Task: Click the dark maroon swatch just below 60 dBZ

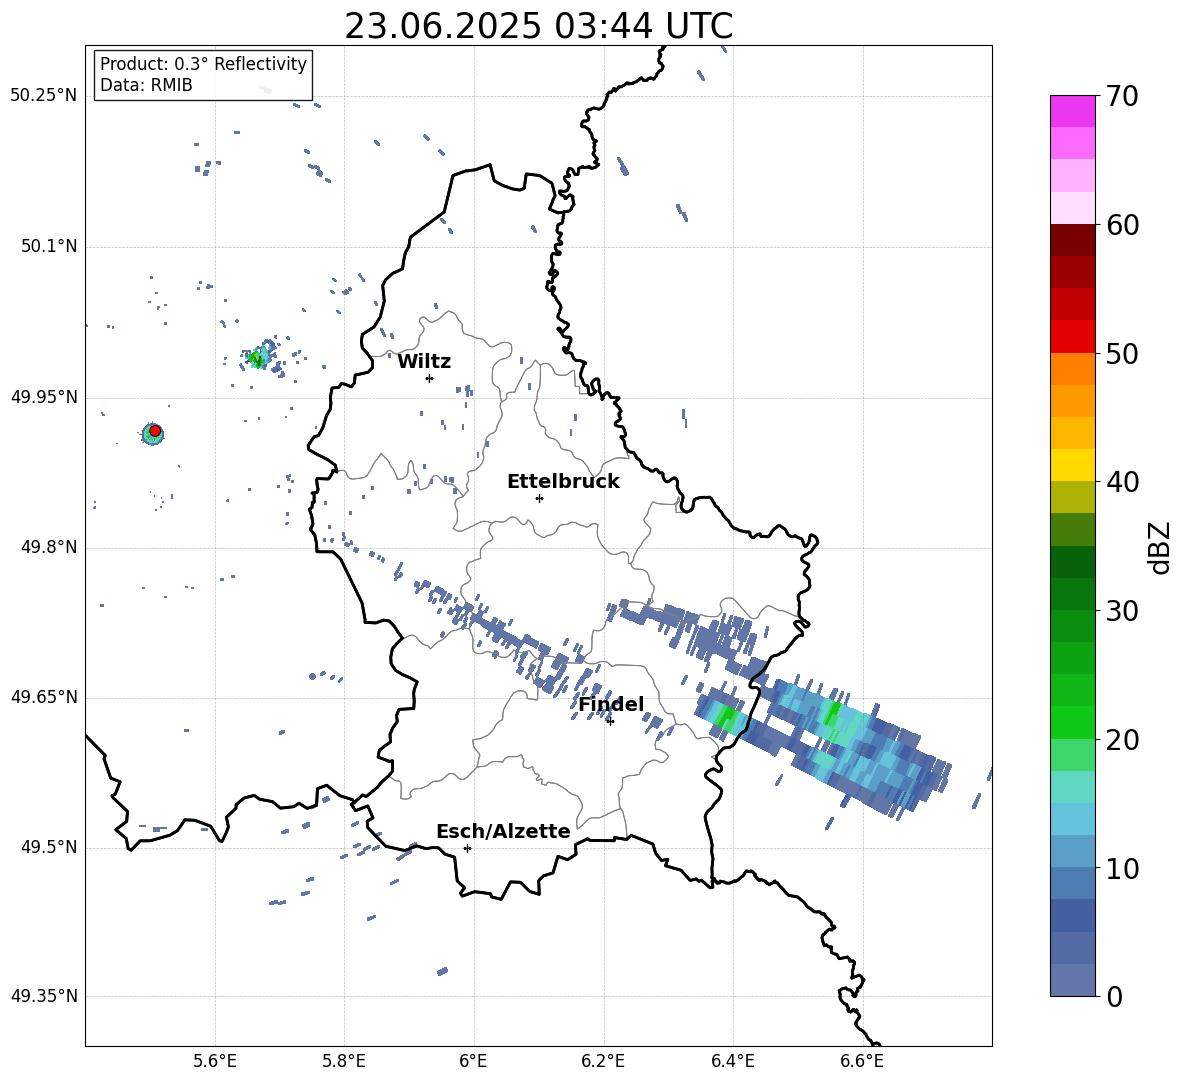Action: [x=1072, y=240]
